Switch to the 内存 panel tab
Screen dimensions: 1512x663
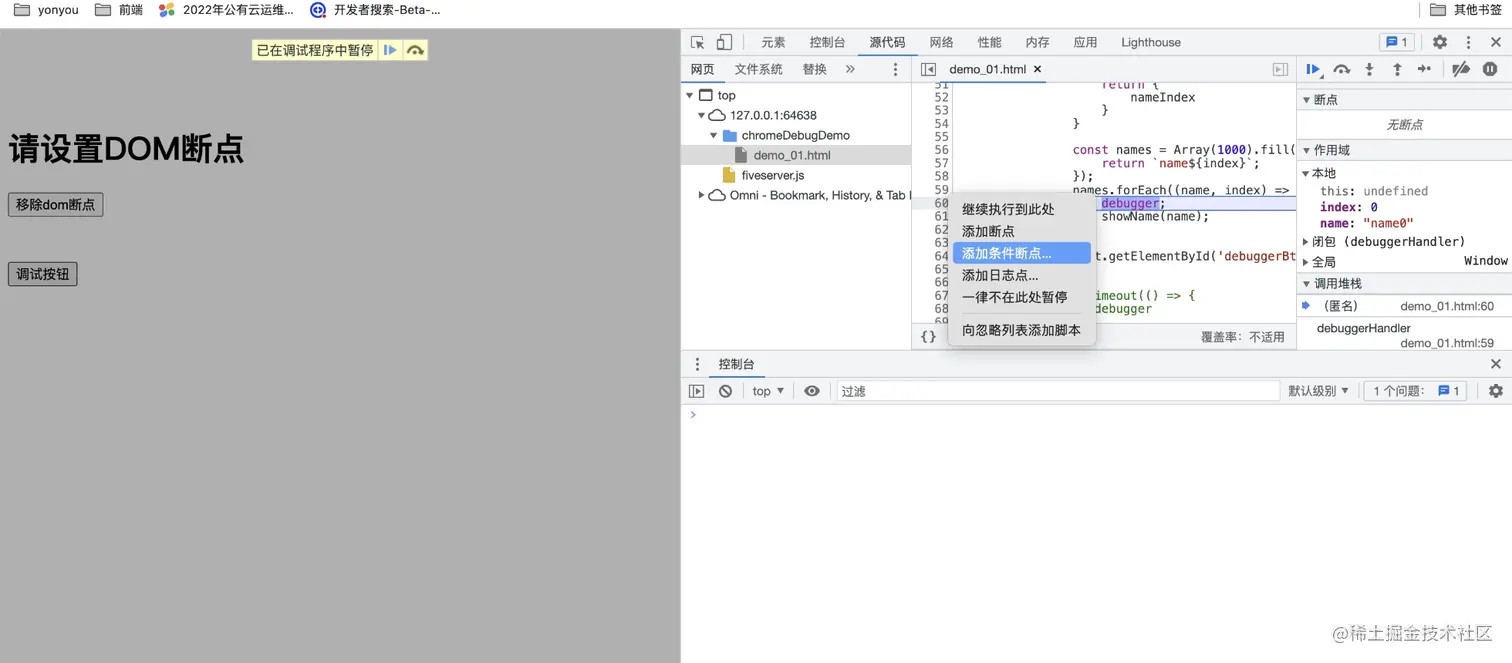1037,42
